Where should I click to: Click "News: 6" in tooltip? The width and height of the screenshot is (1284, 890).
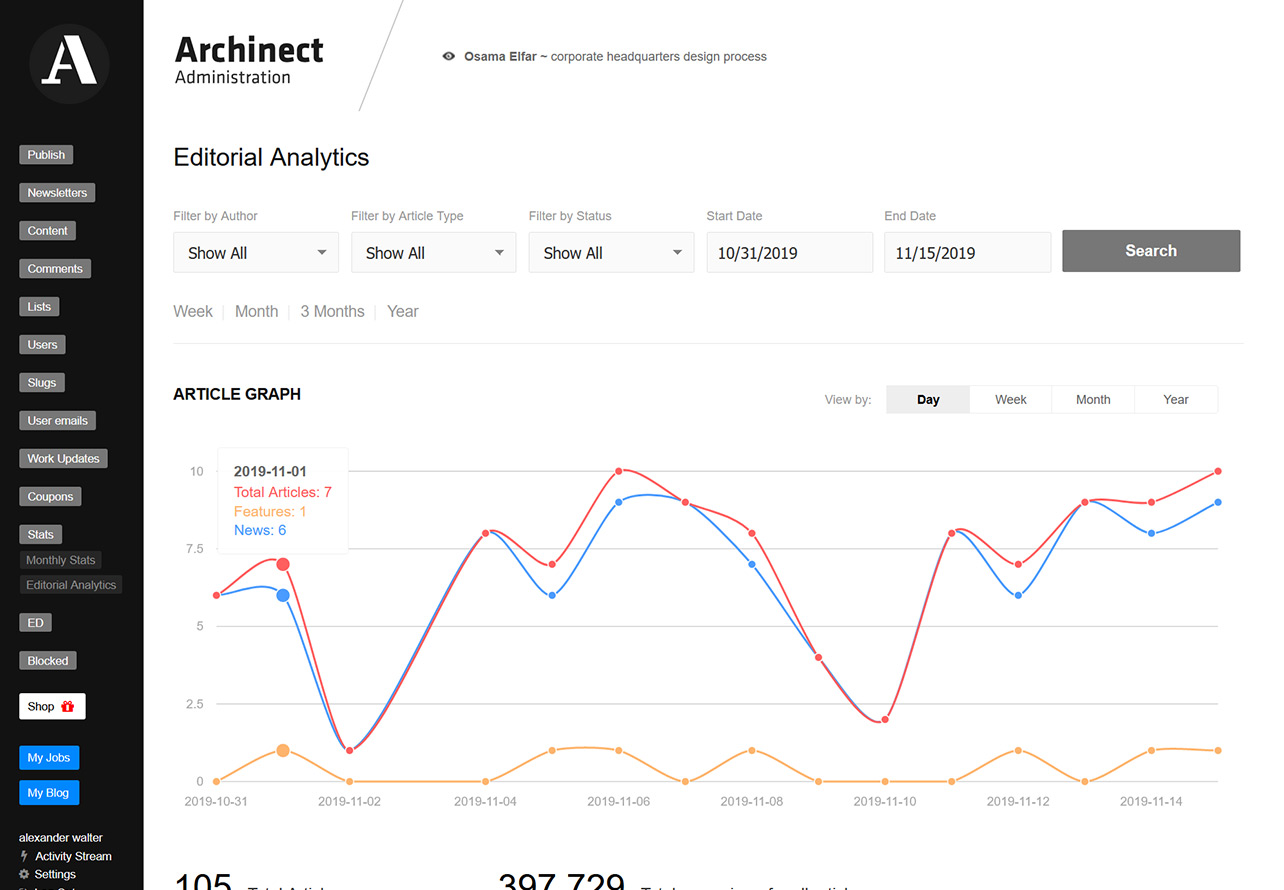coord(260,530)
